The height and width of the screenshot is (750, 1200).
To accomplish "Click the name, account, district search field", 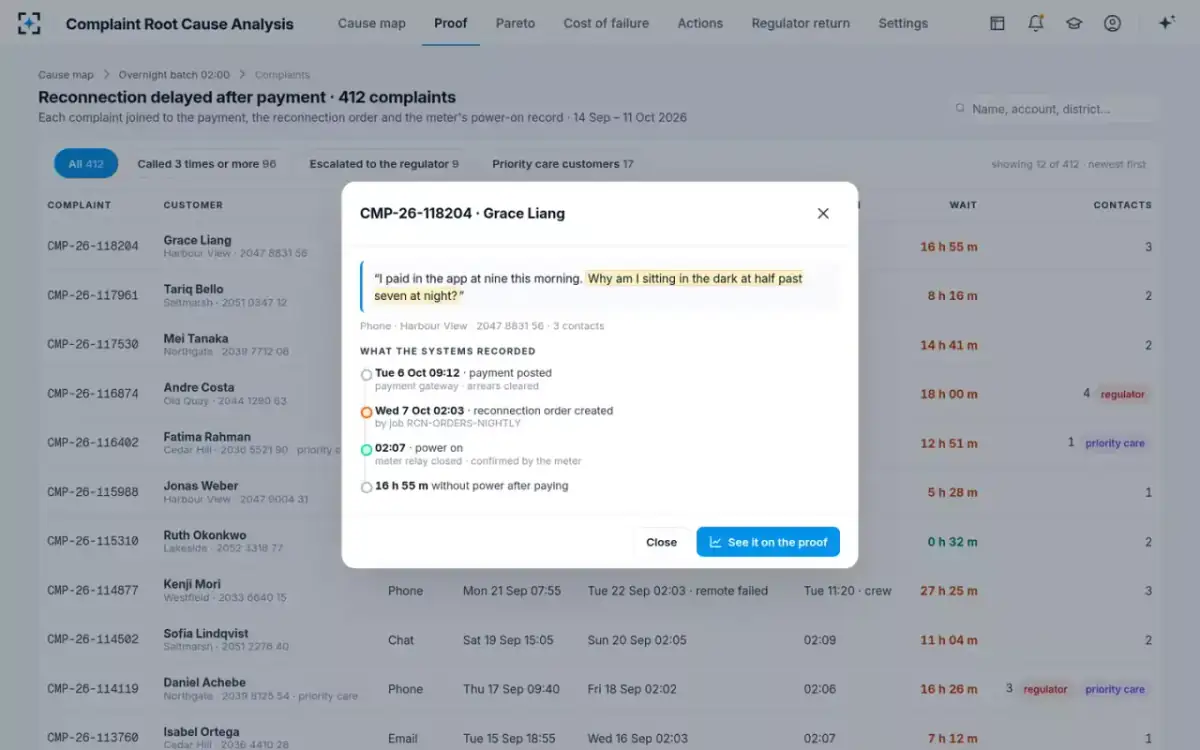I will click(1050, 108).
